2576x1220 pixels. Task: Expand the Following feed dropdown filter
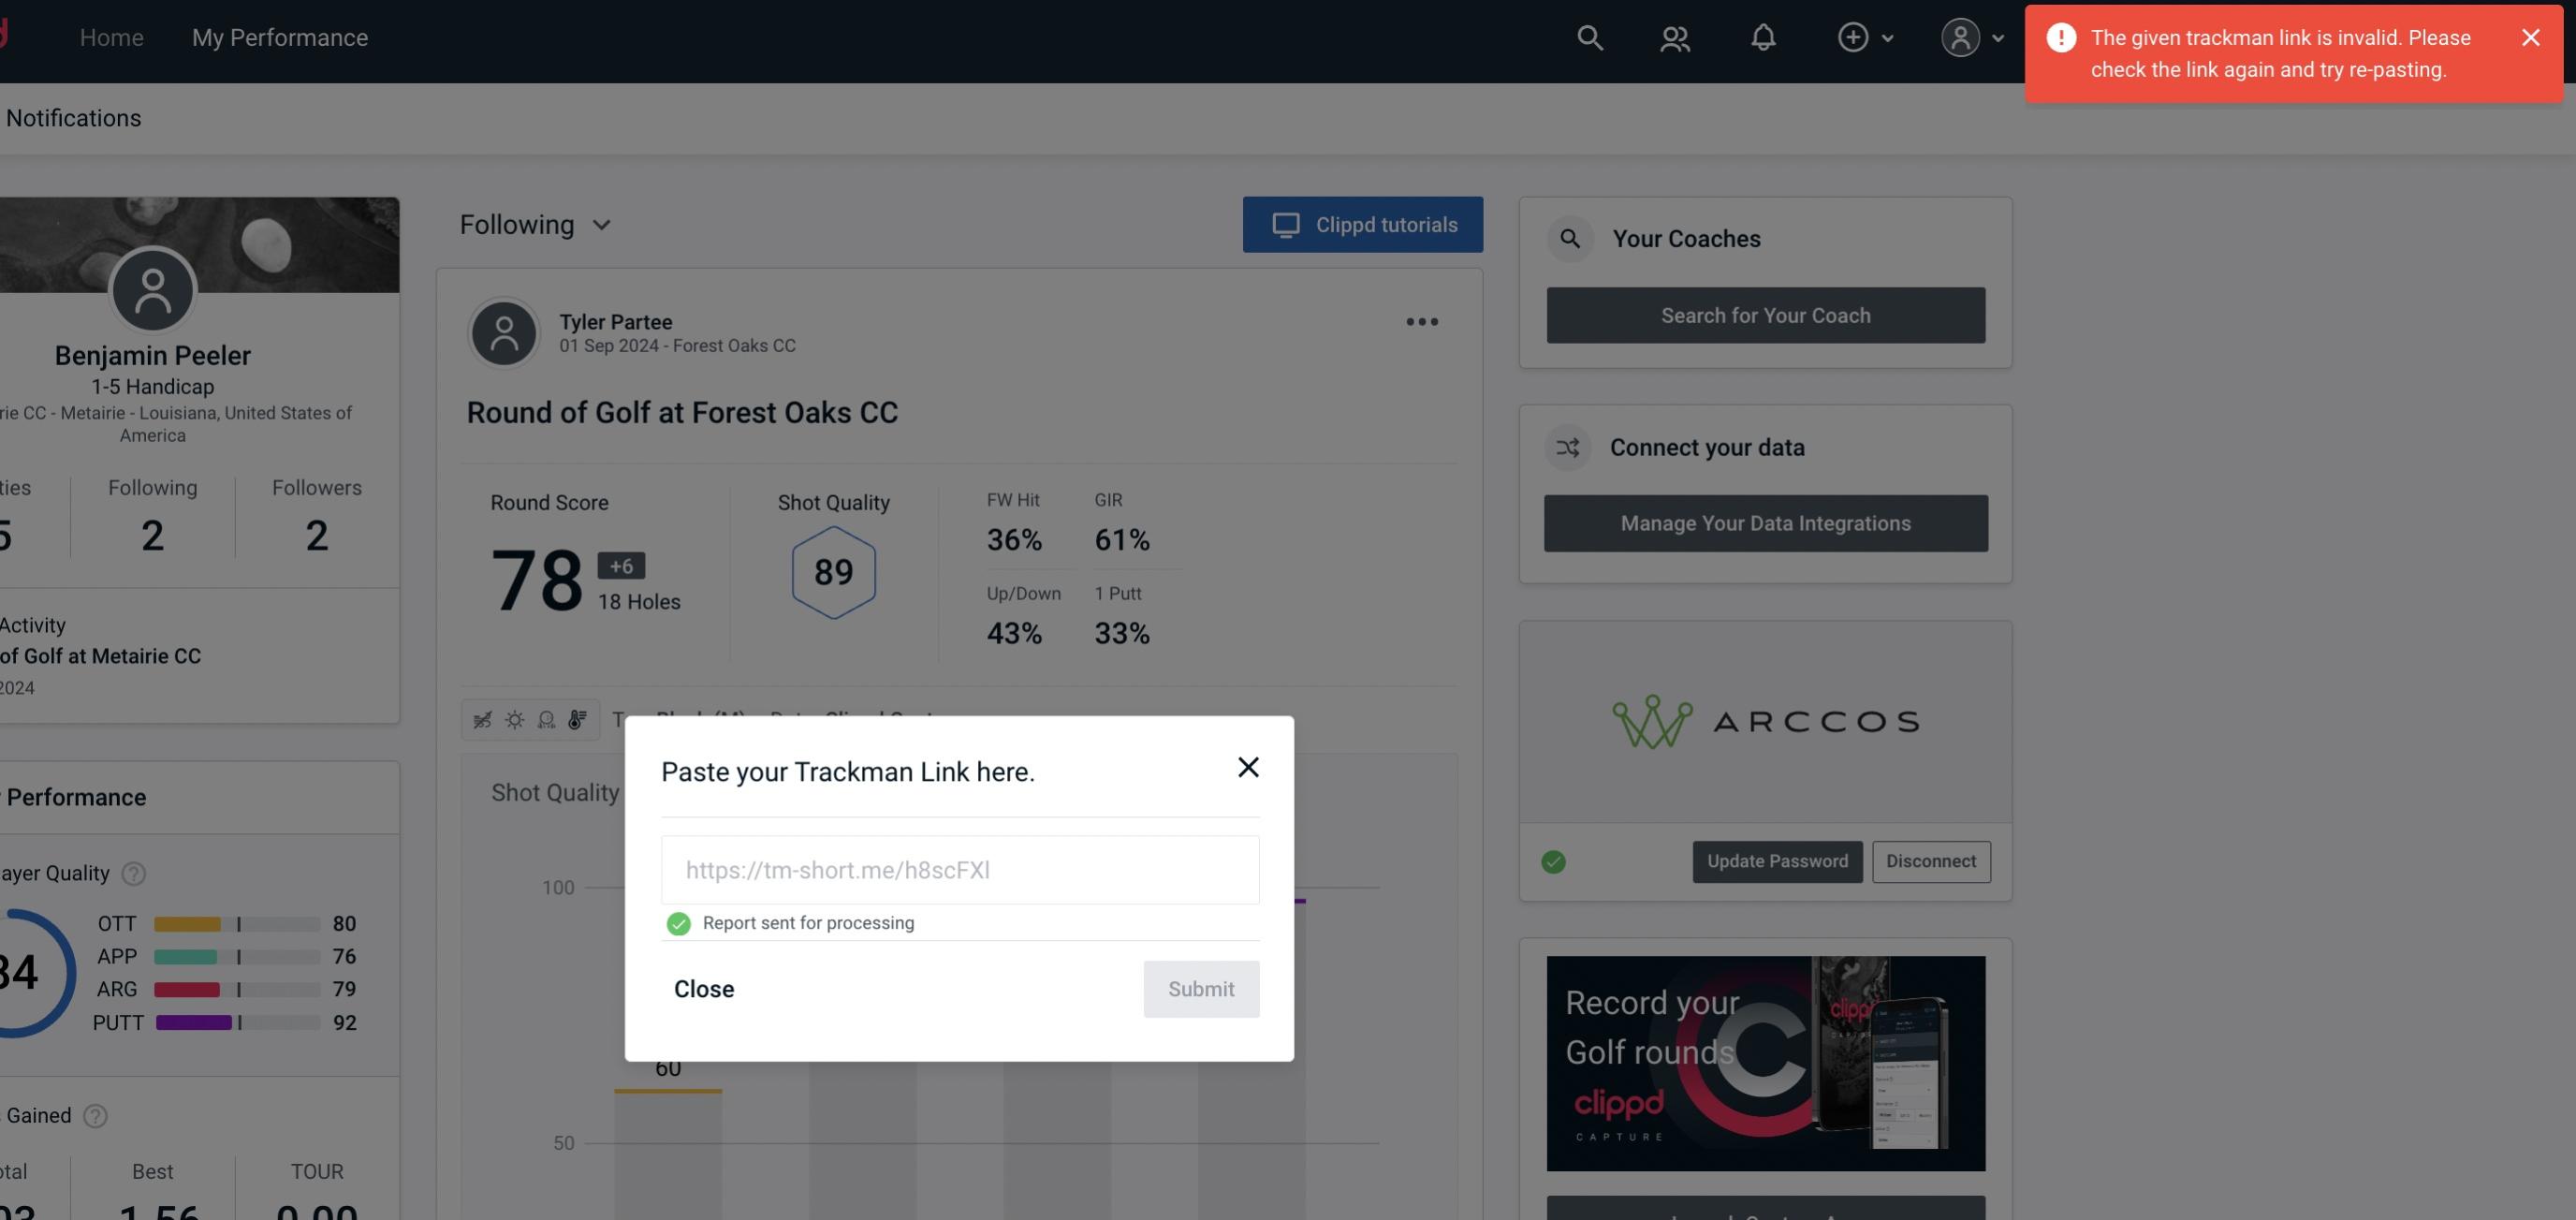[x=534, y=224]
